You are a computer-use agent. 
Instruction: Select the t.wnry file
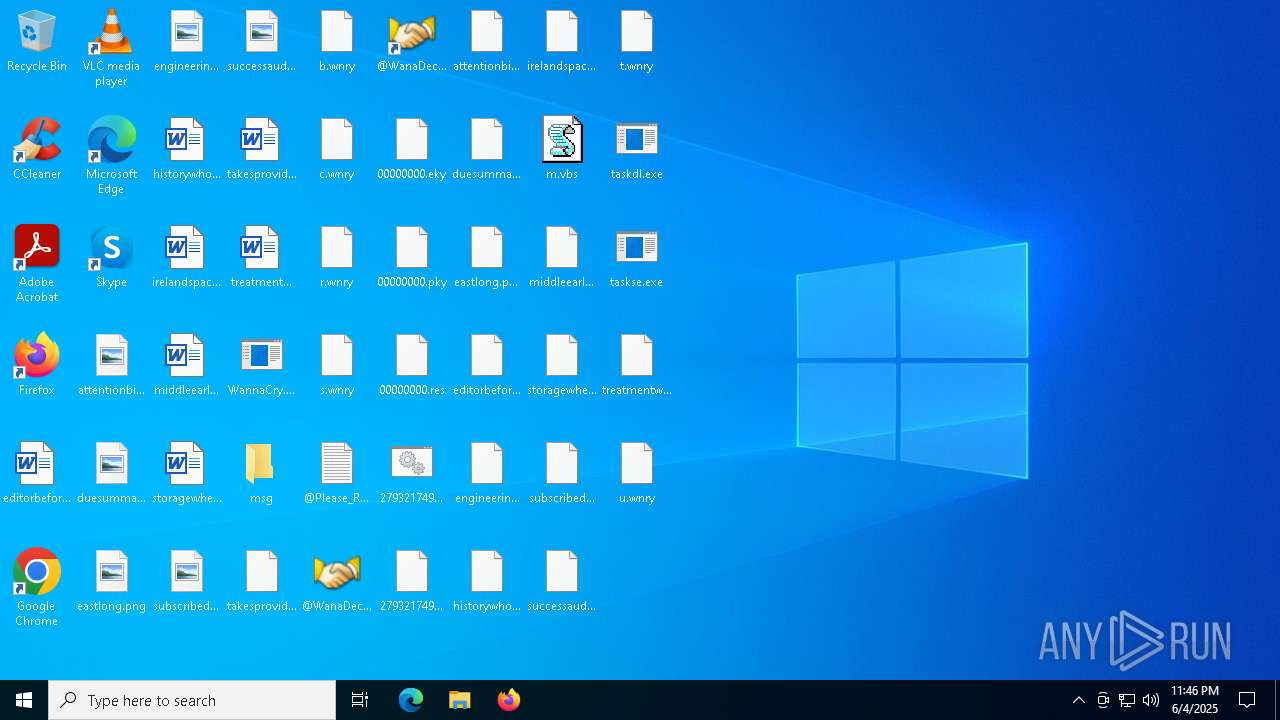coord(637,42)
